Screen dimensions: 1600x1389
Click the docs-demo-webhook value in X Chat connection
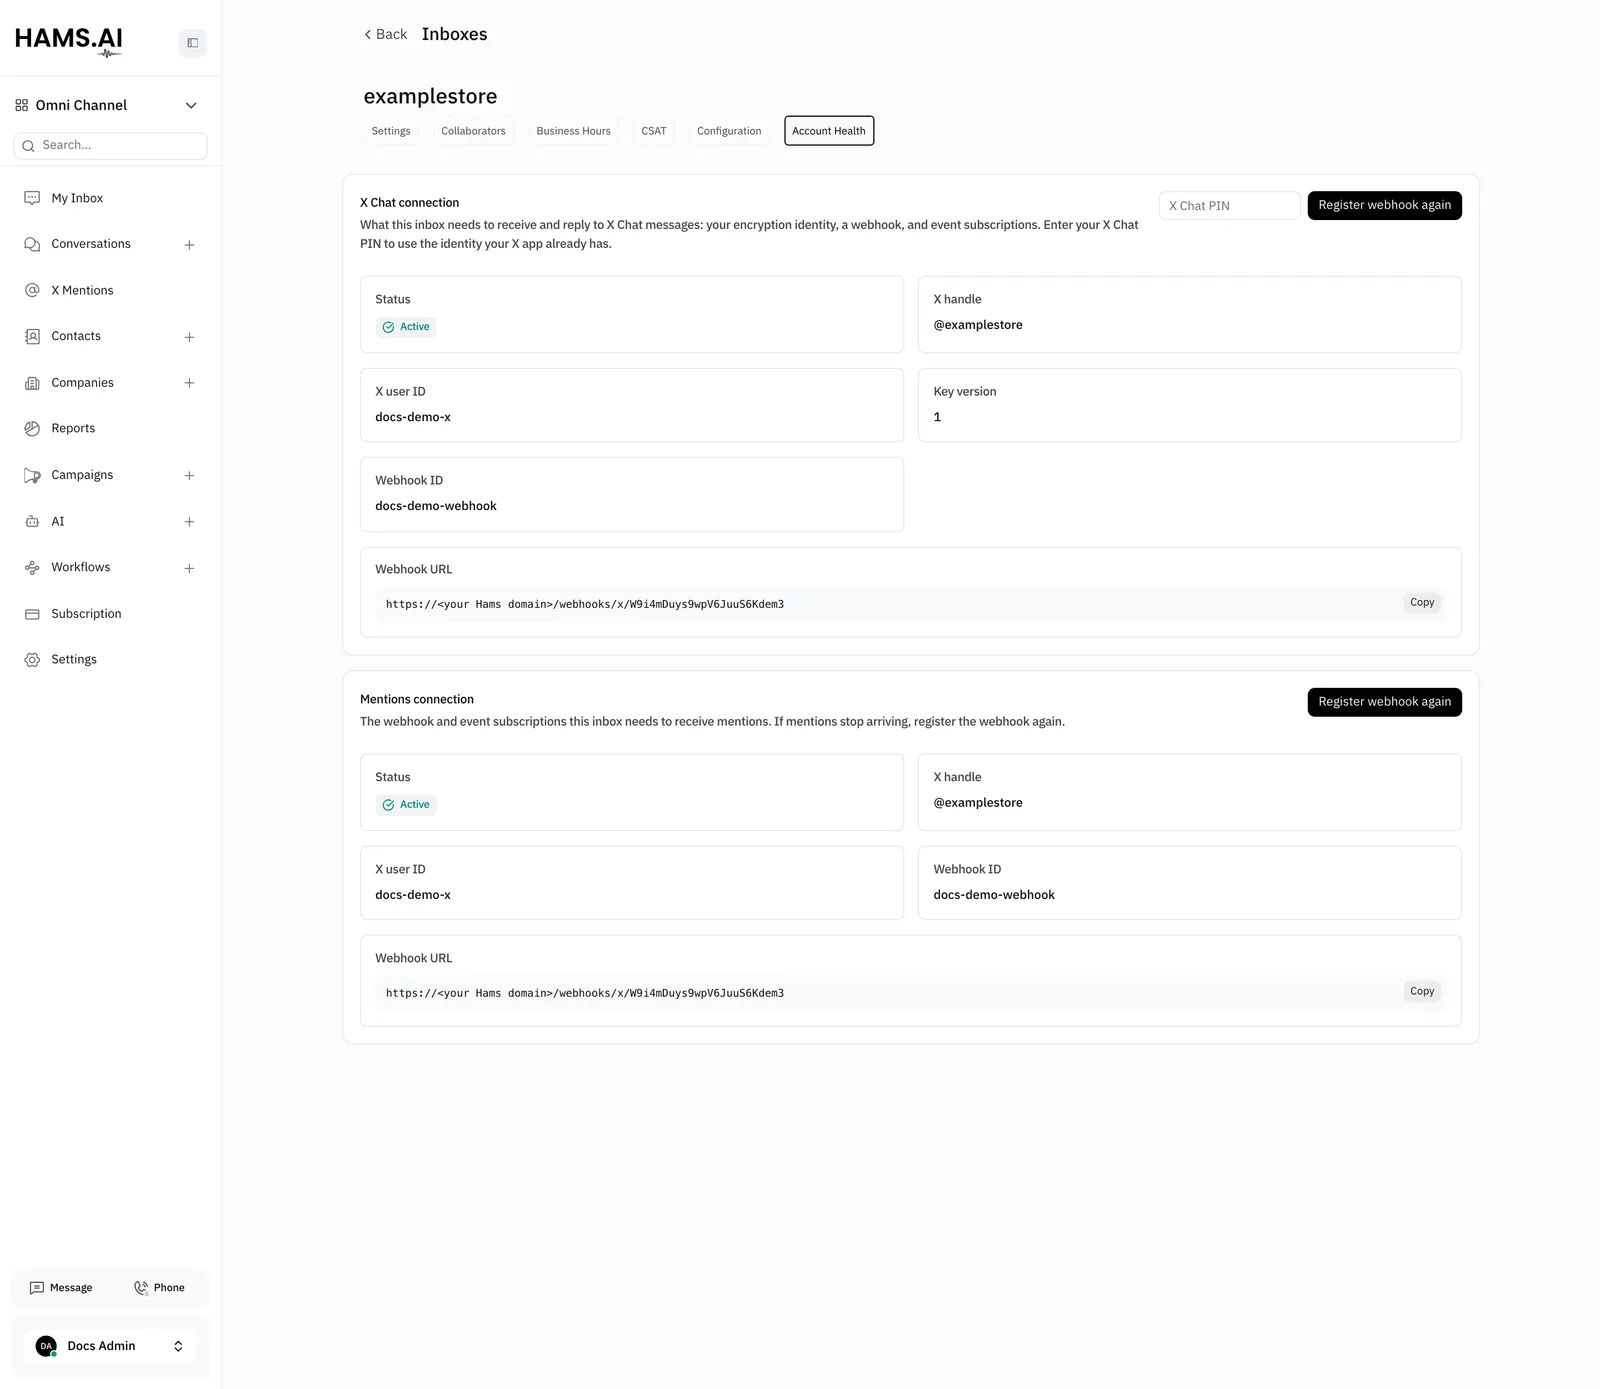pos(436,506)
